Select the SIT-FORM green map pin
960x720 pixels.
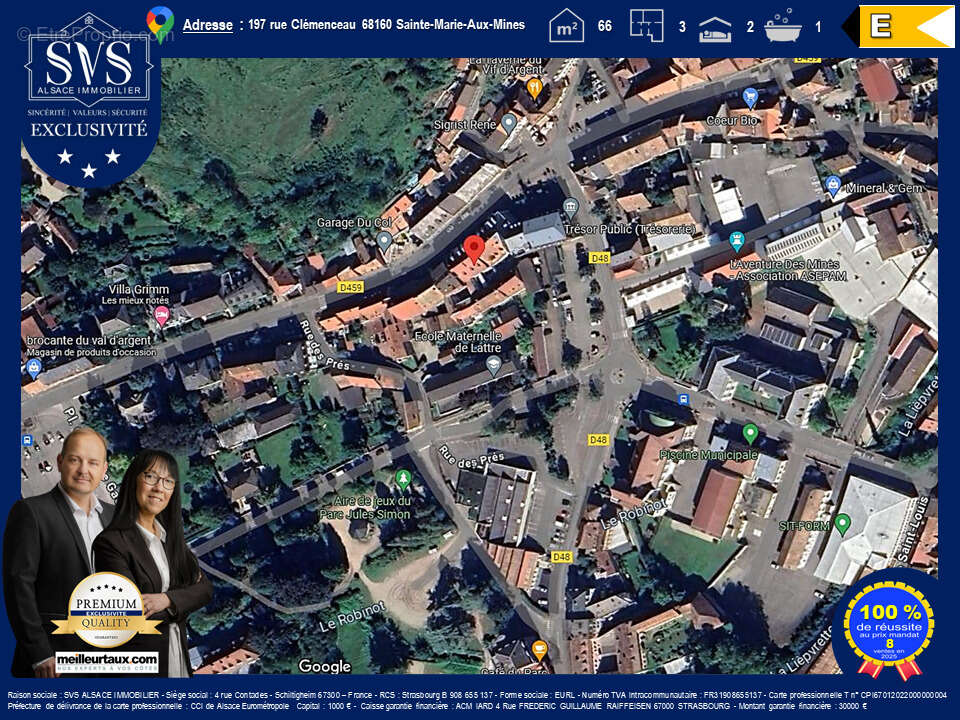842,523
